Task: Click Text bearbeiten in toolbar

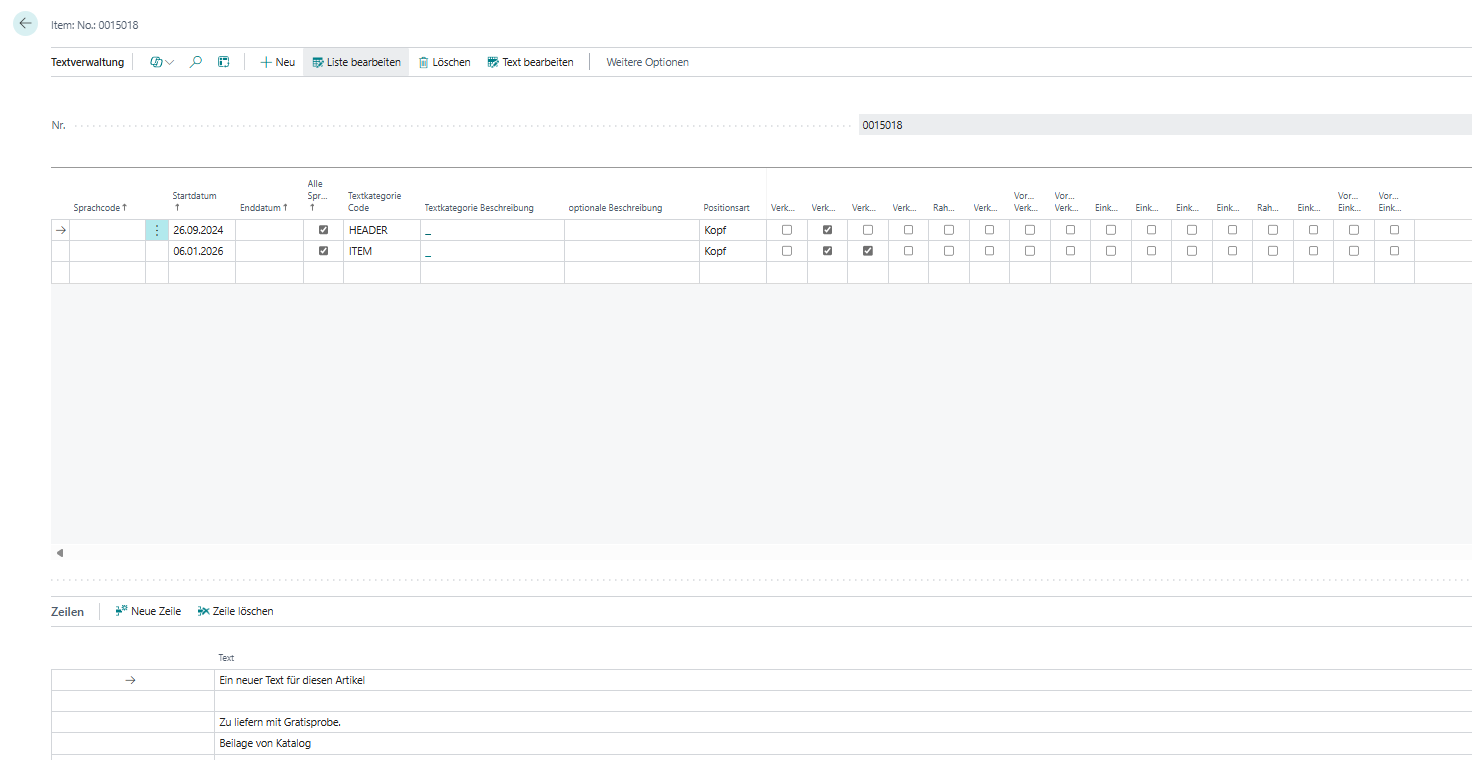Action: (x=530, y=62)
